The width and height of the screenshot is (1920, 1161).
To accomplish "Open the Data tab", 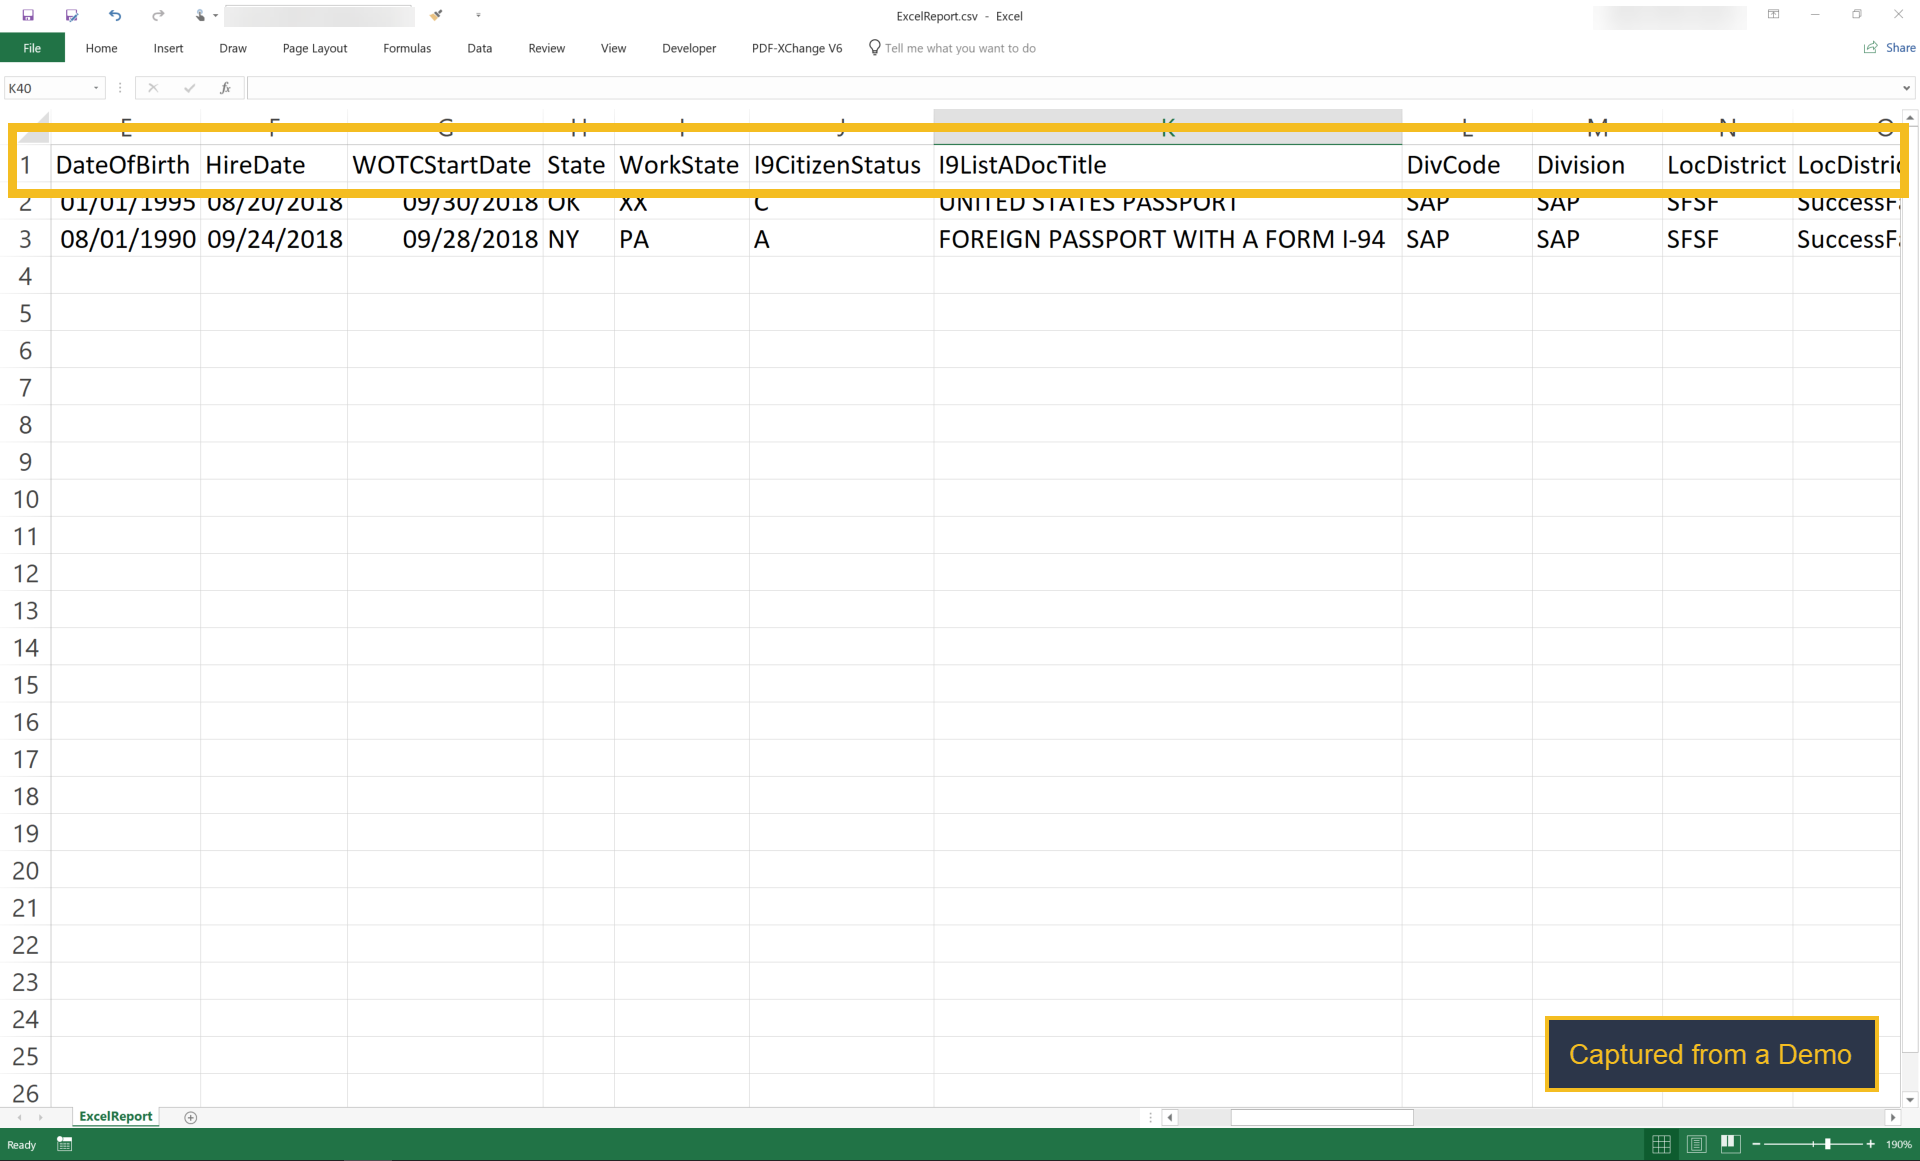I will click(x=479, y=48).
